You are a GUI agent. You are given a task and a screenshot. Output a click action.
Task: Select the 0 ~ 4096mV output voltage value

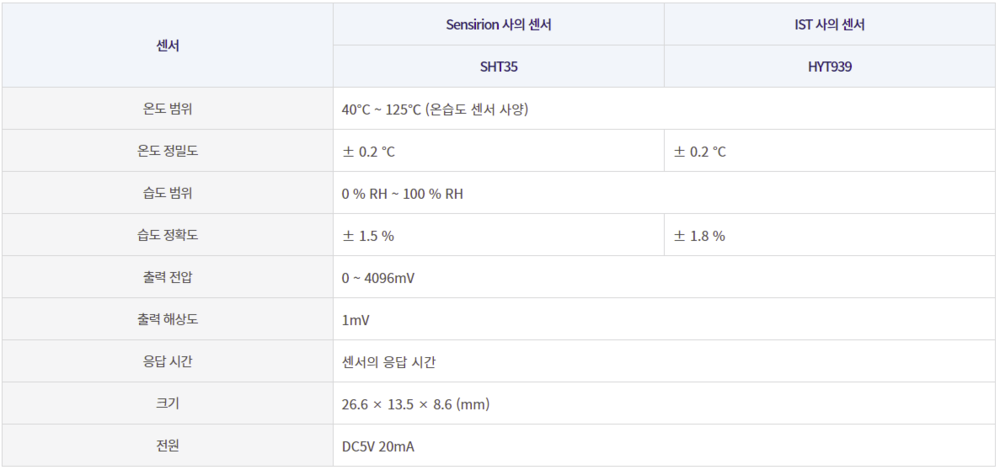click(x=378, y=278)
